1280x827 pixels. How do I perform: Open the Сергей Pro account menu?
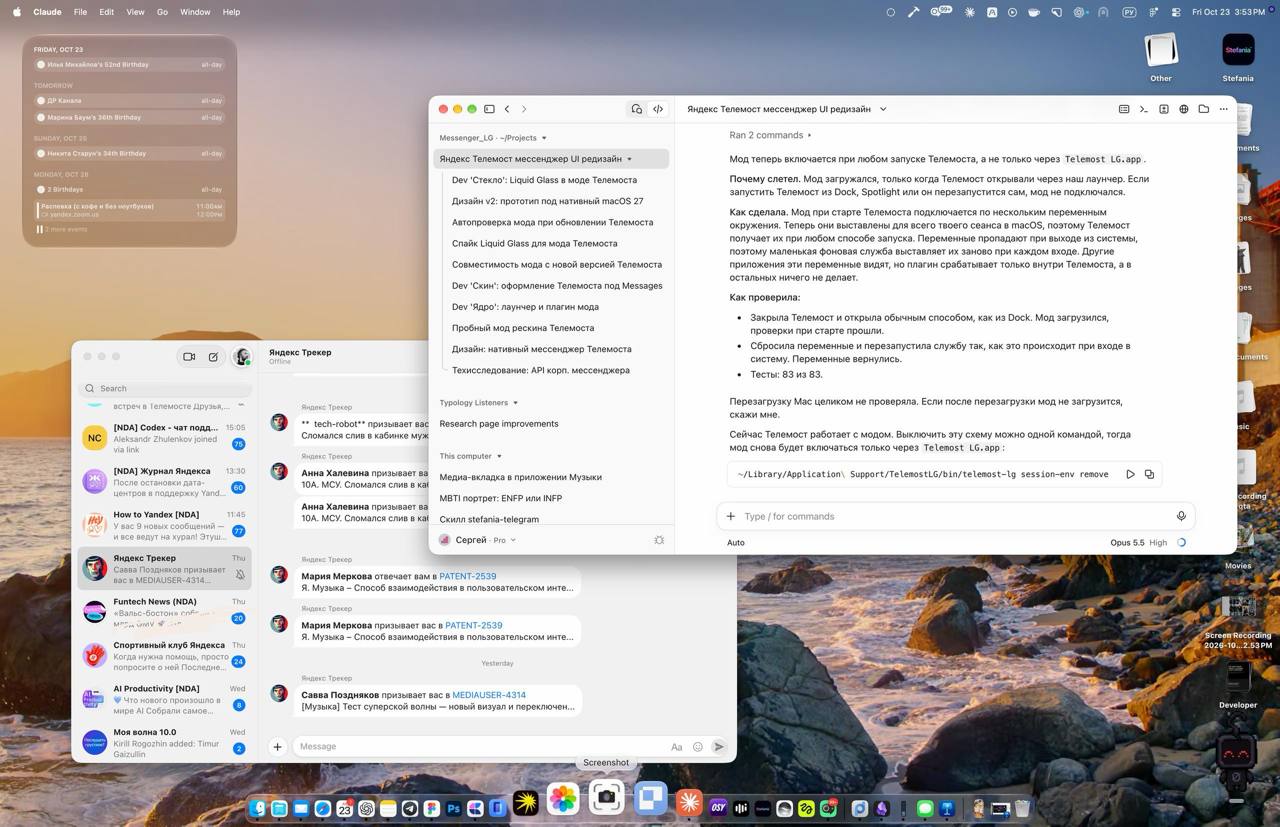(478, 540)
